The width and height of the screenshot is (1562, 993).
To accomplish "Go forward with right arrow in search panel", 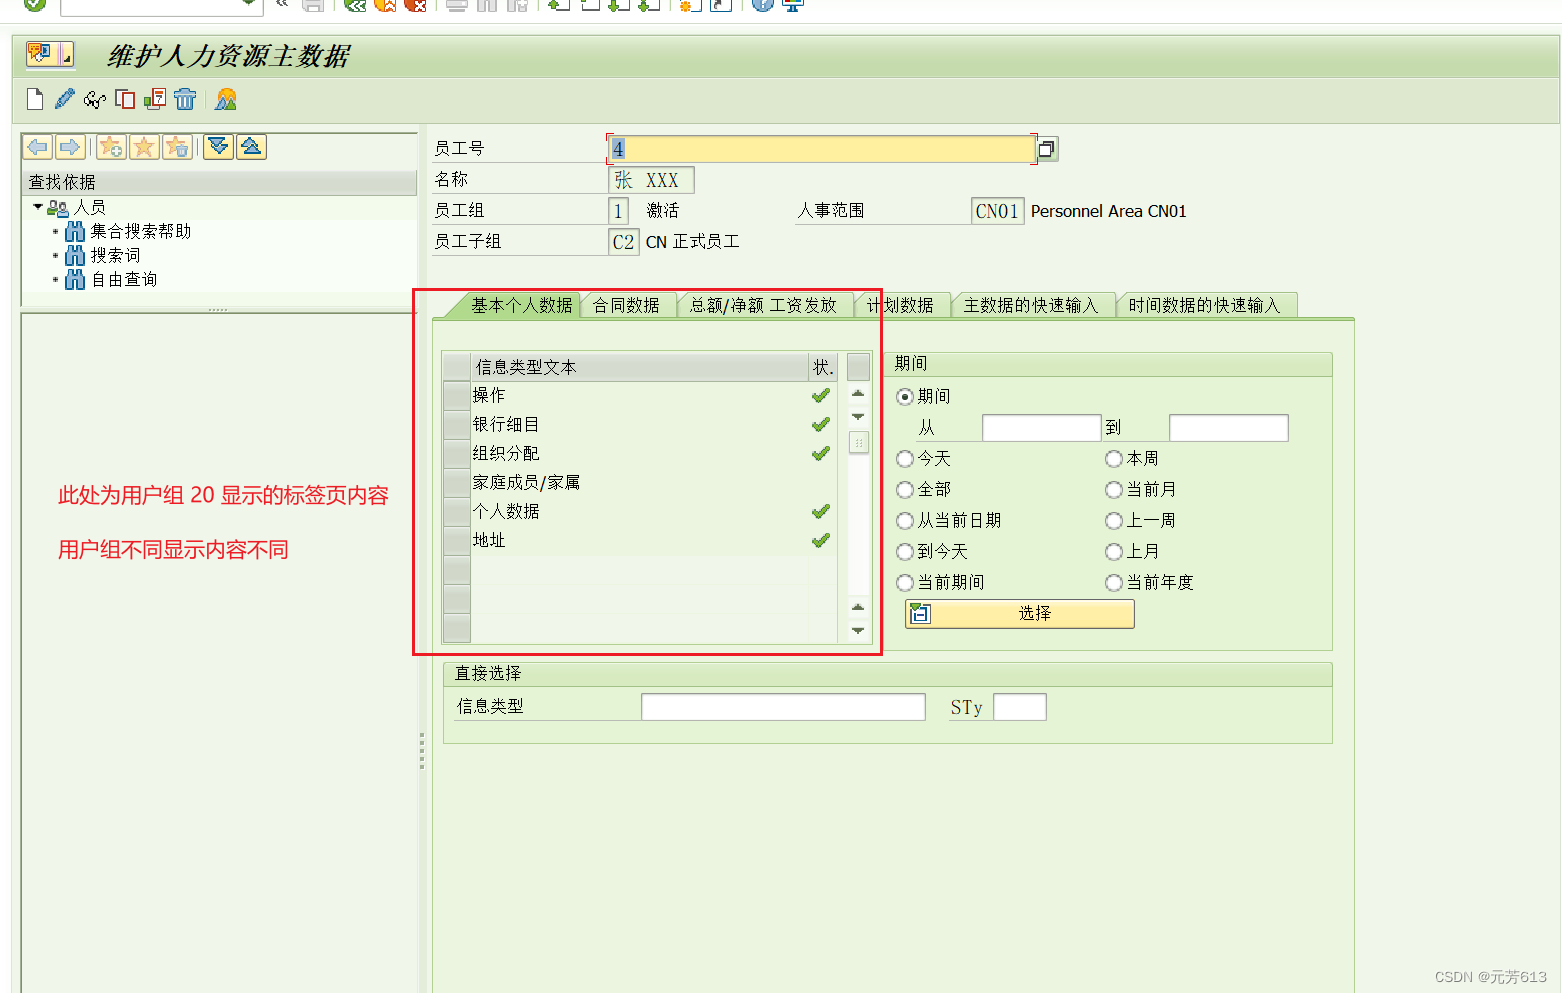I will (70, 147).
